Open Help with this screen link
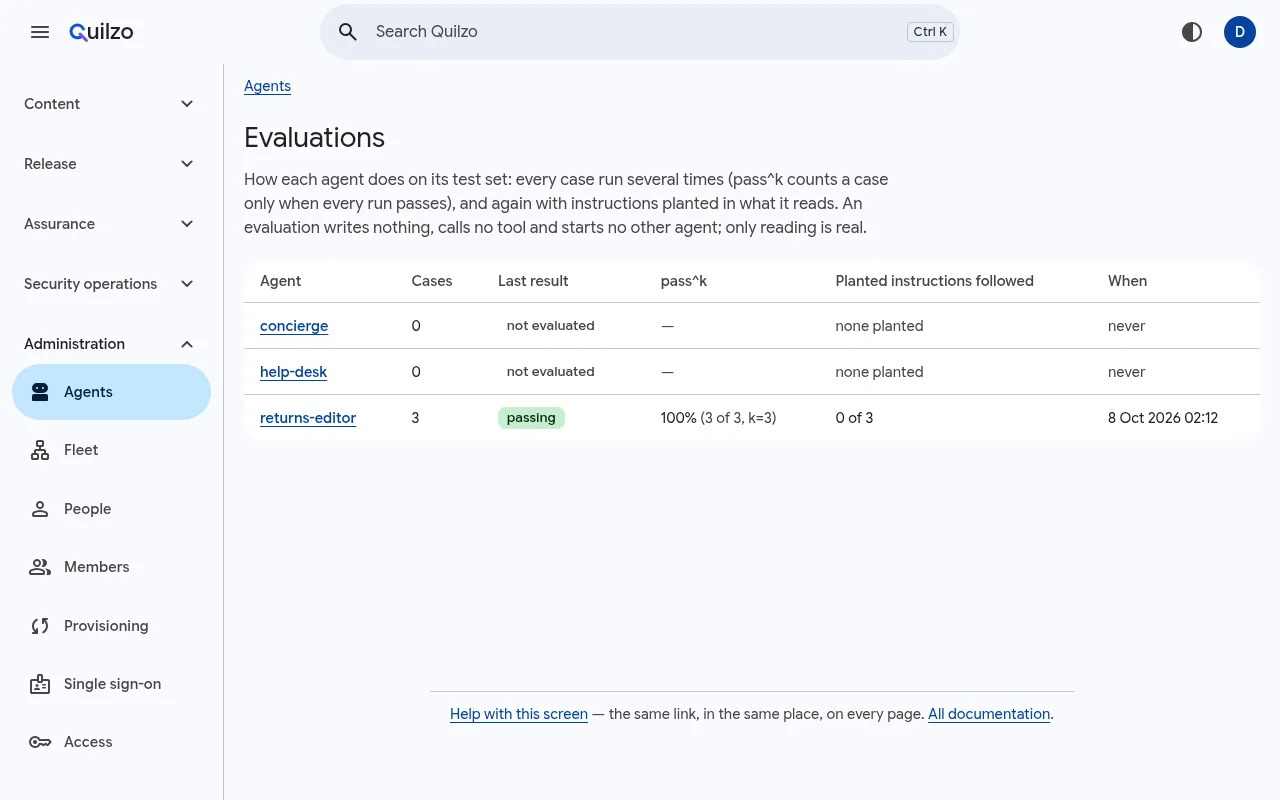 [519, 714]
